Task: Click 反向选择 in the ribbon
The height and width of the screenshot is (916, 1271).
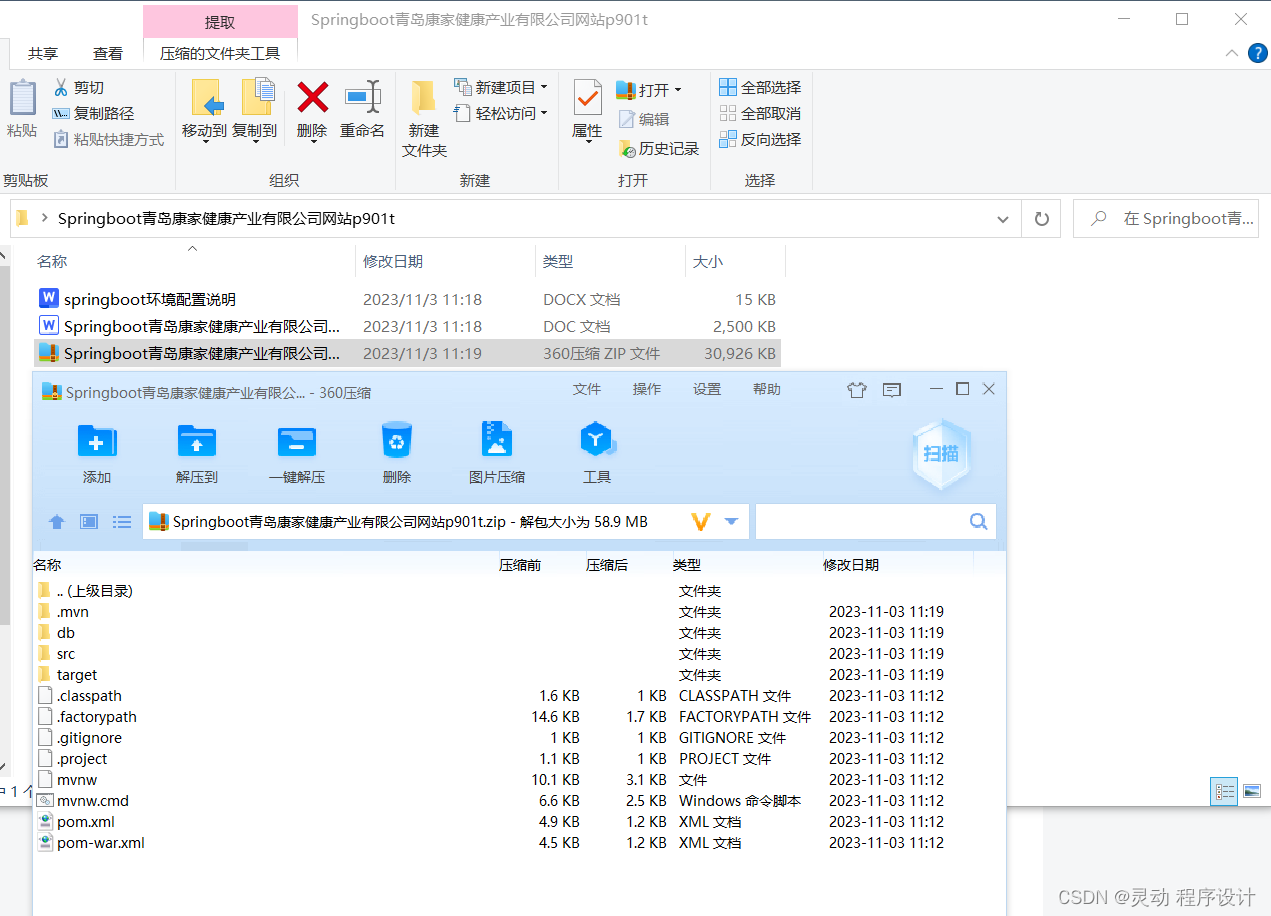Action: (760, 140)
